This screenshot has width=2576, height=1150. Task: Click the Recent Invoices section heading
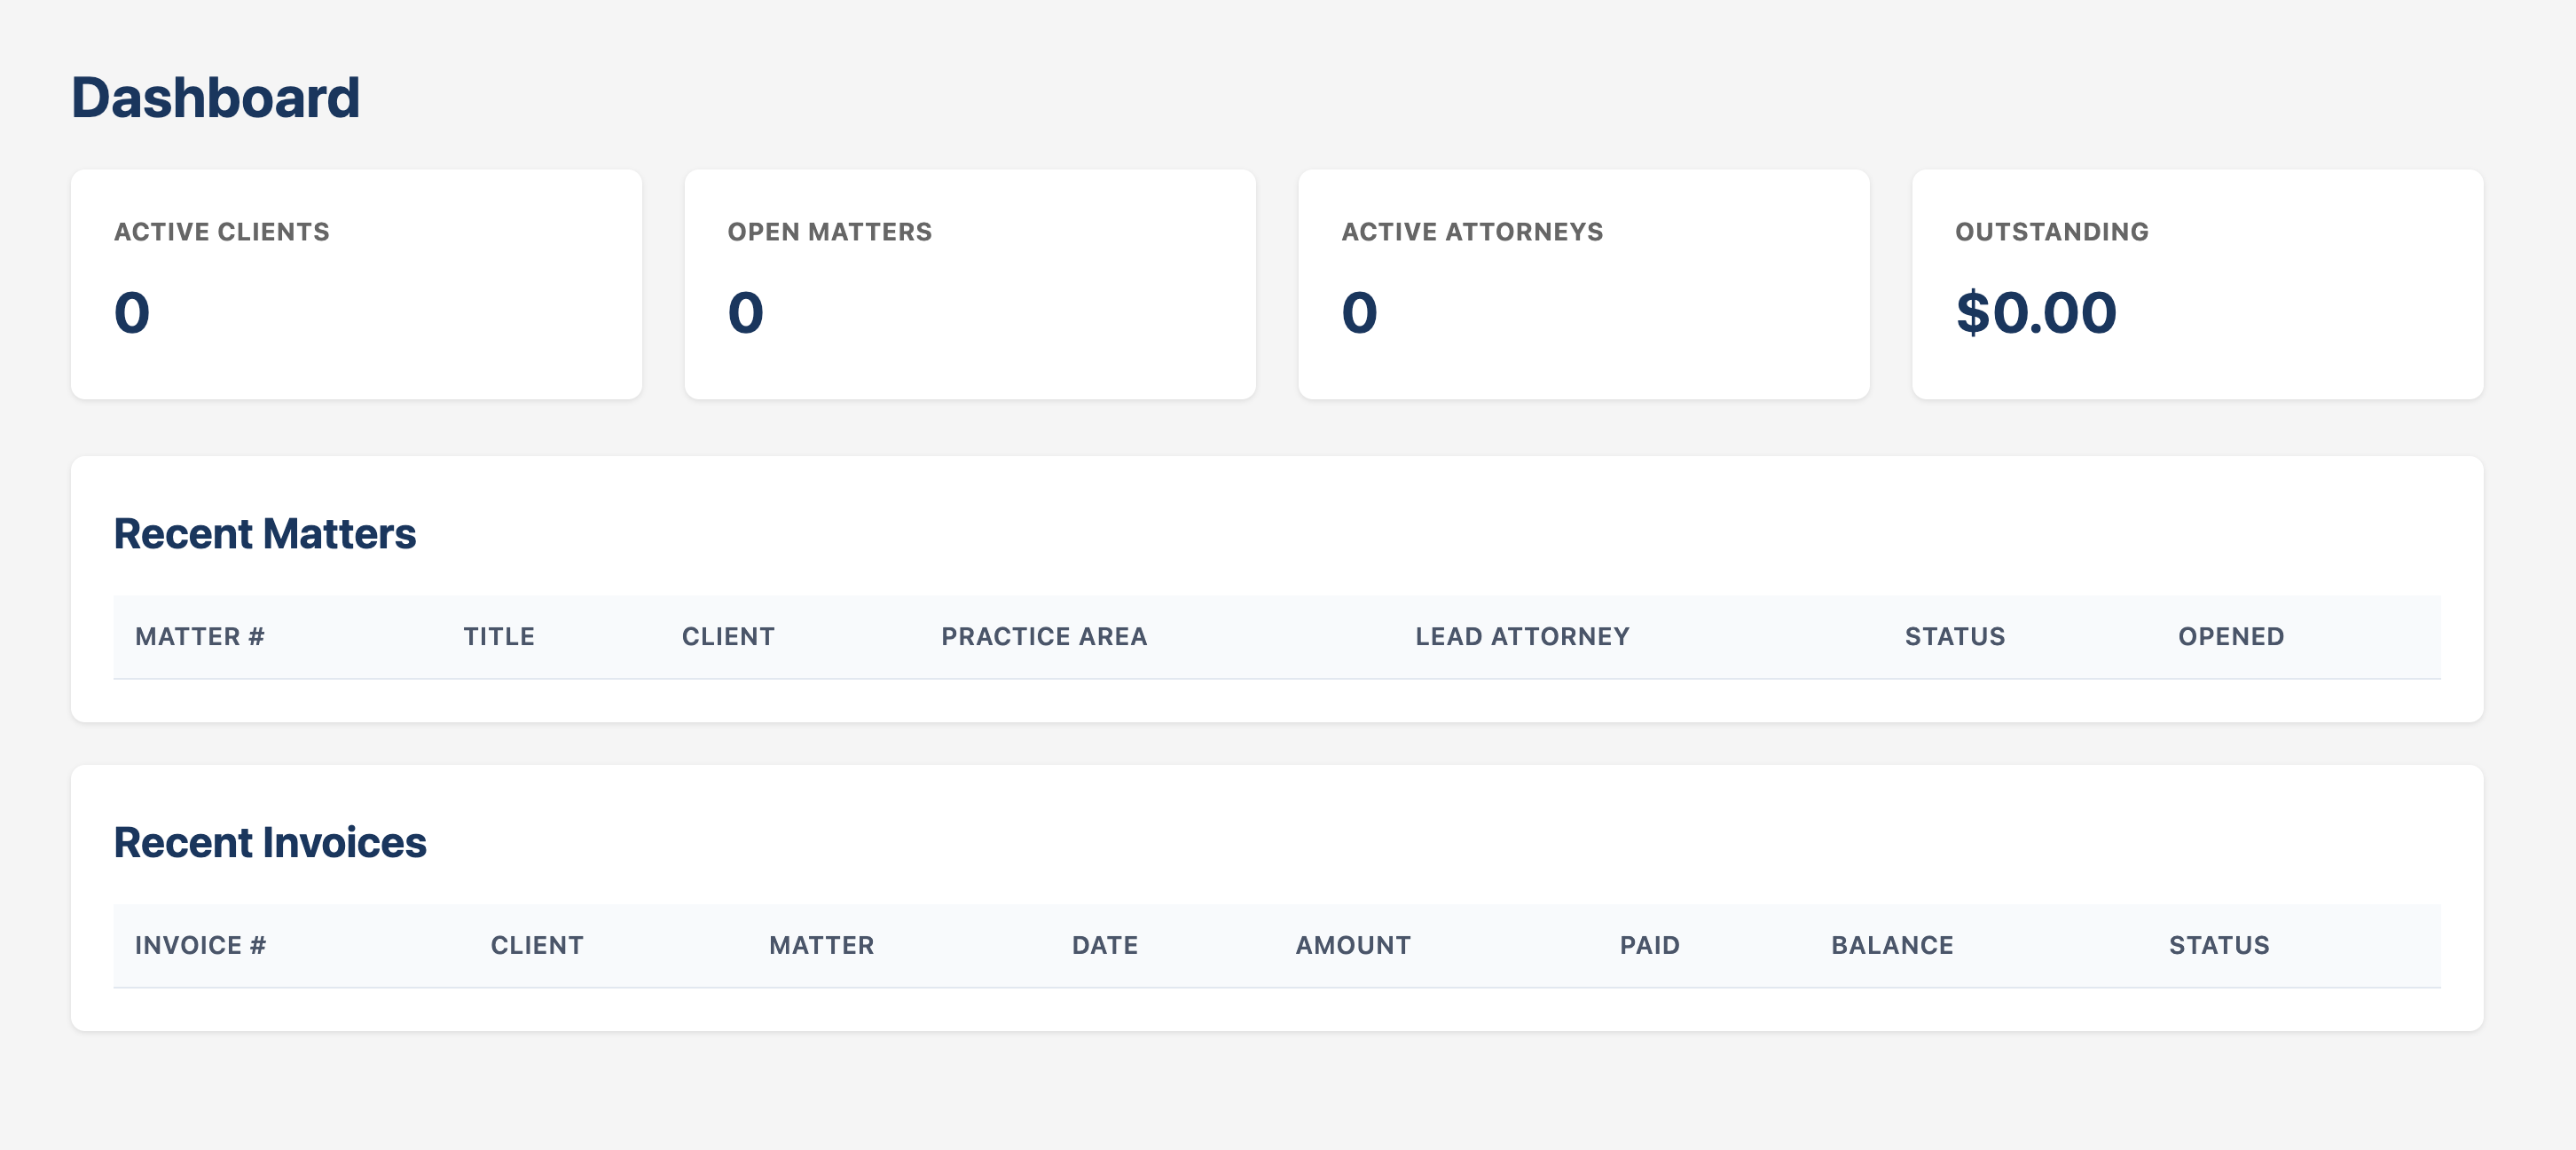coord(270,843)
